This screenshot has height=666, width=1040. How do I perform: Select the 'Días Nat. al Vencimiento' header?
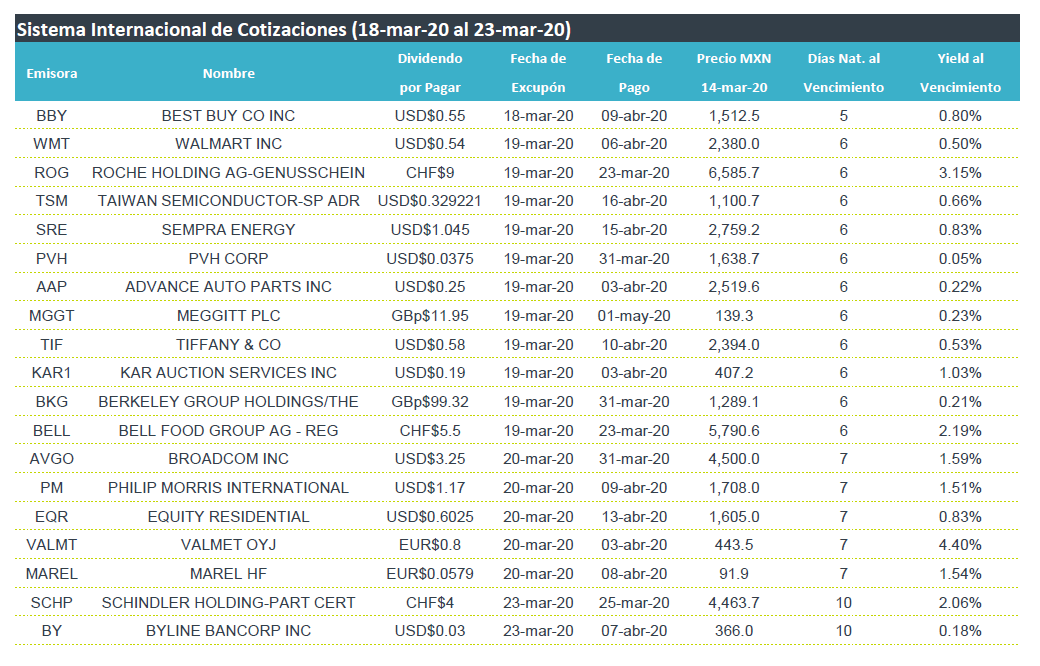point(844,73)
